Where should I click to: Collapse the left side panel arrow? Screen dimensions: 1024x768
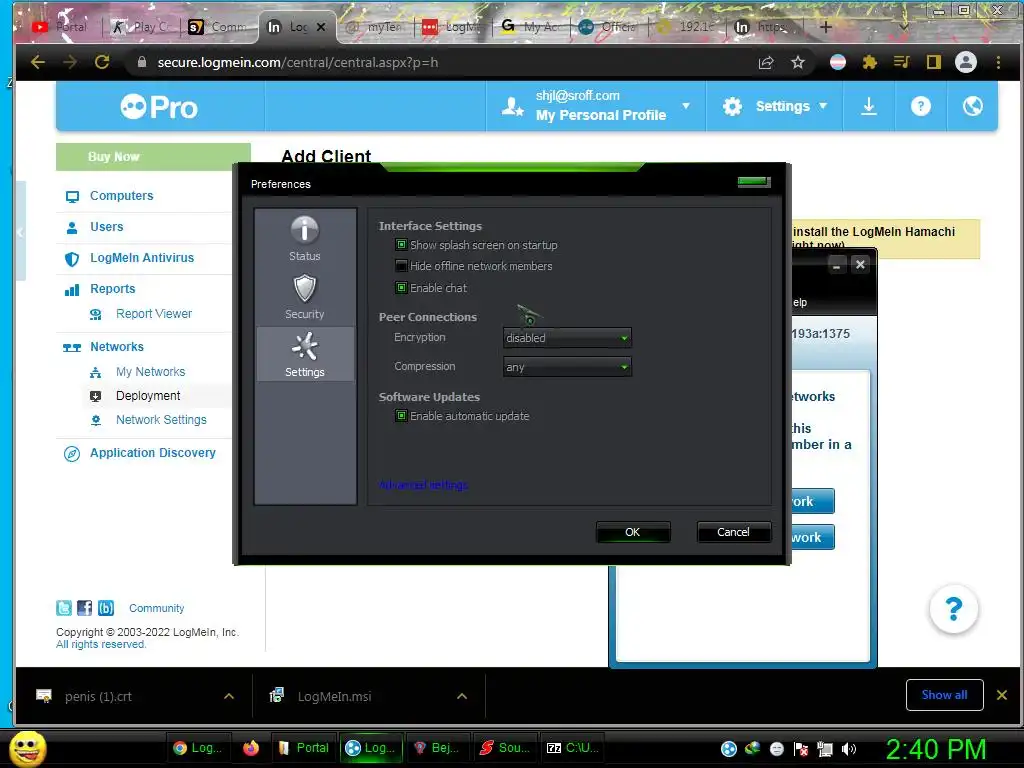click(x=20, y=232)
